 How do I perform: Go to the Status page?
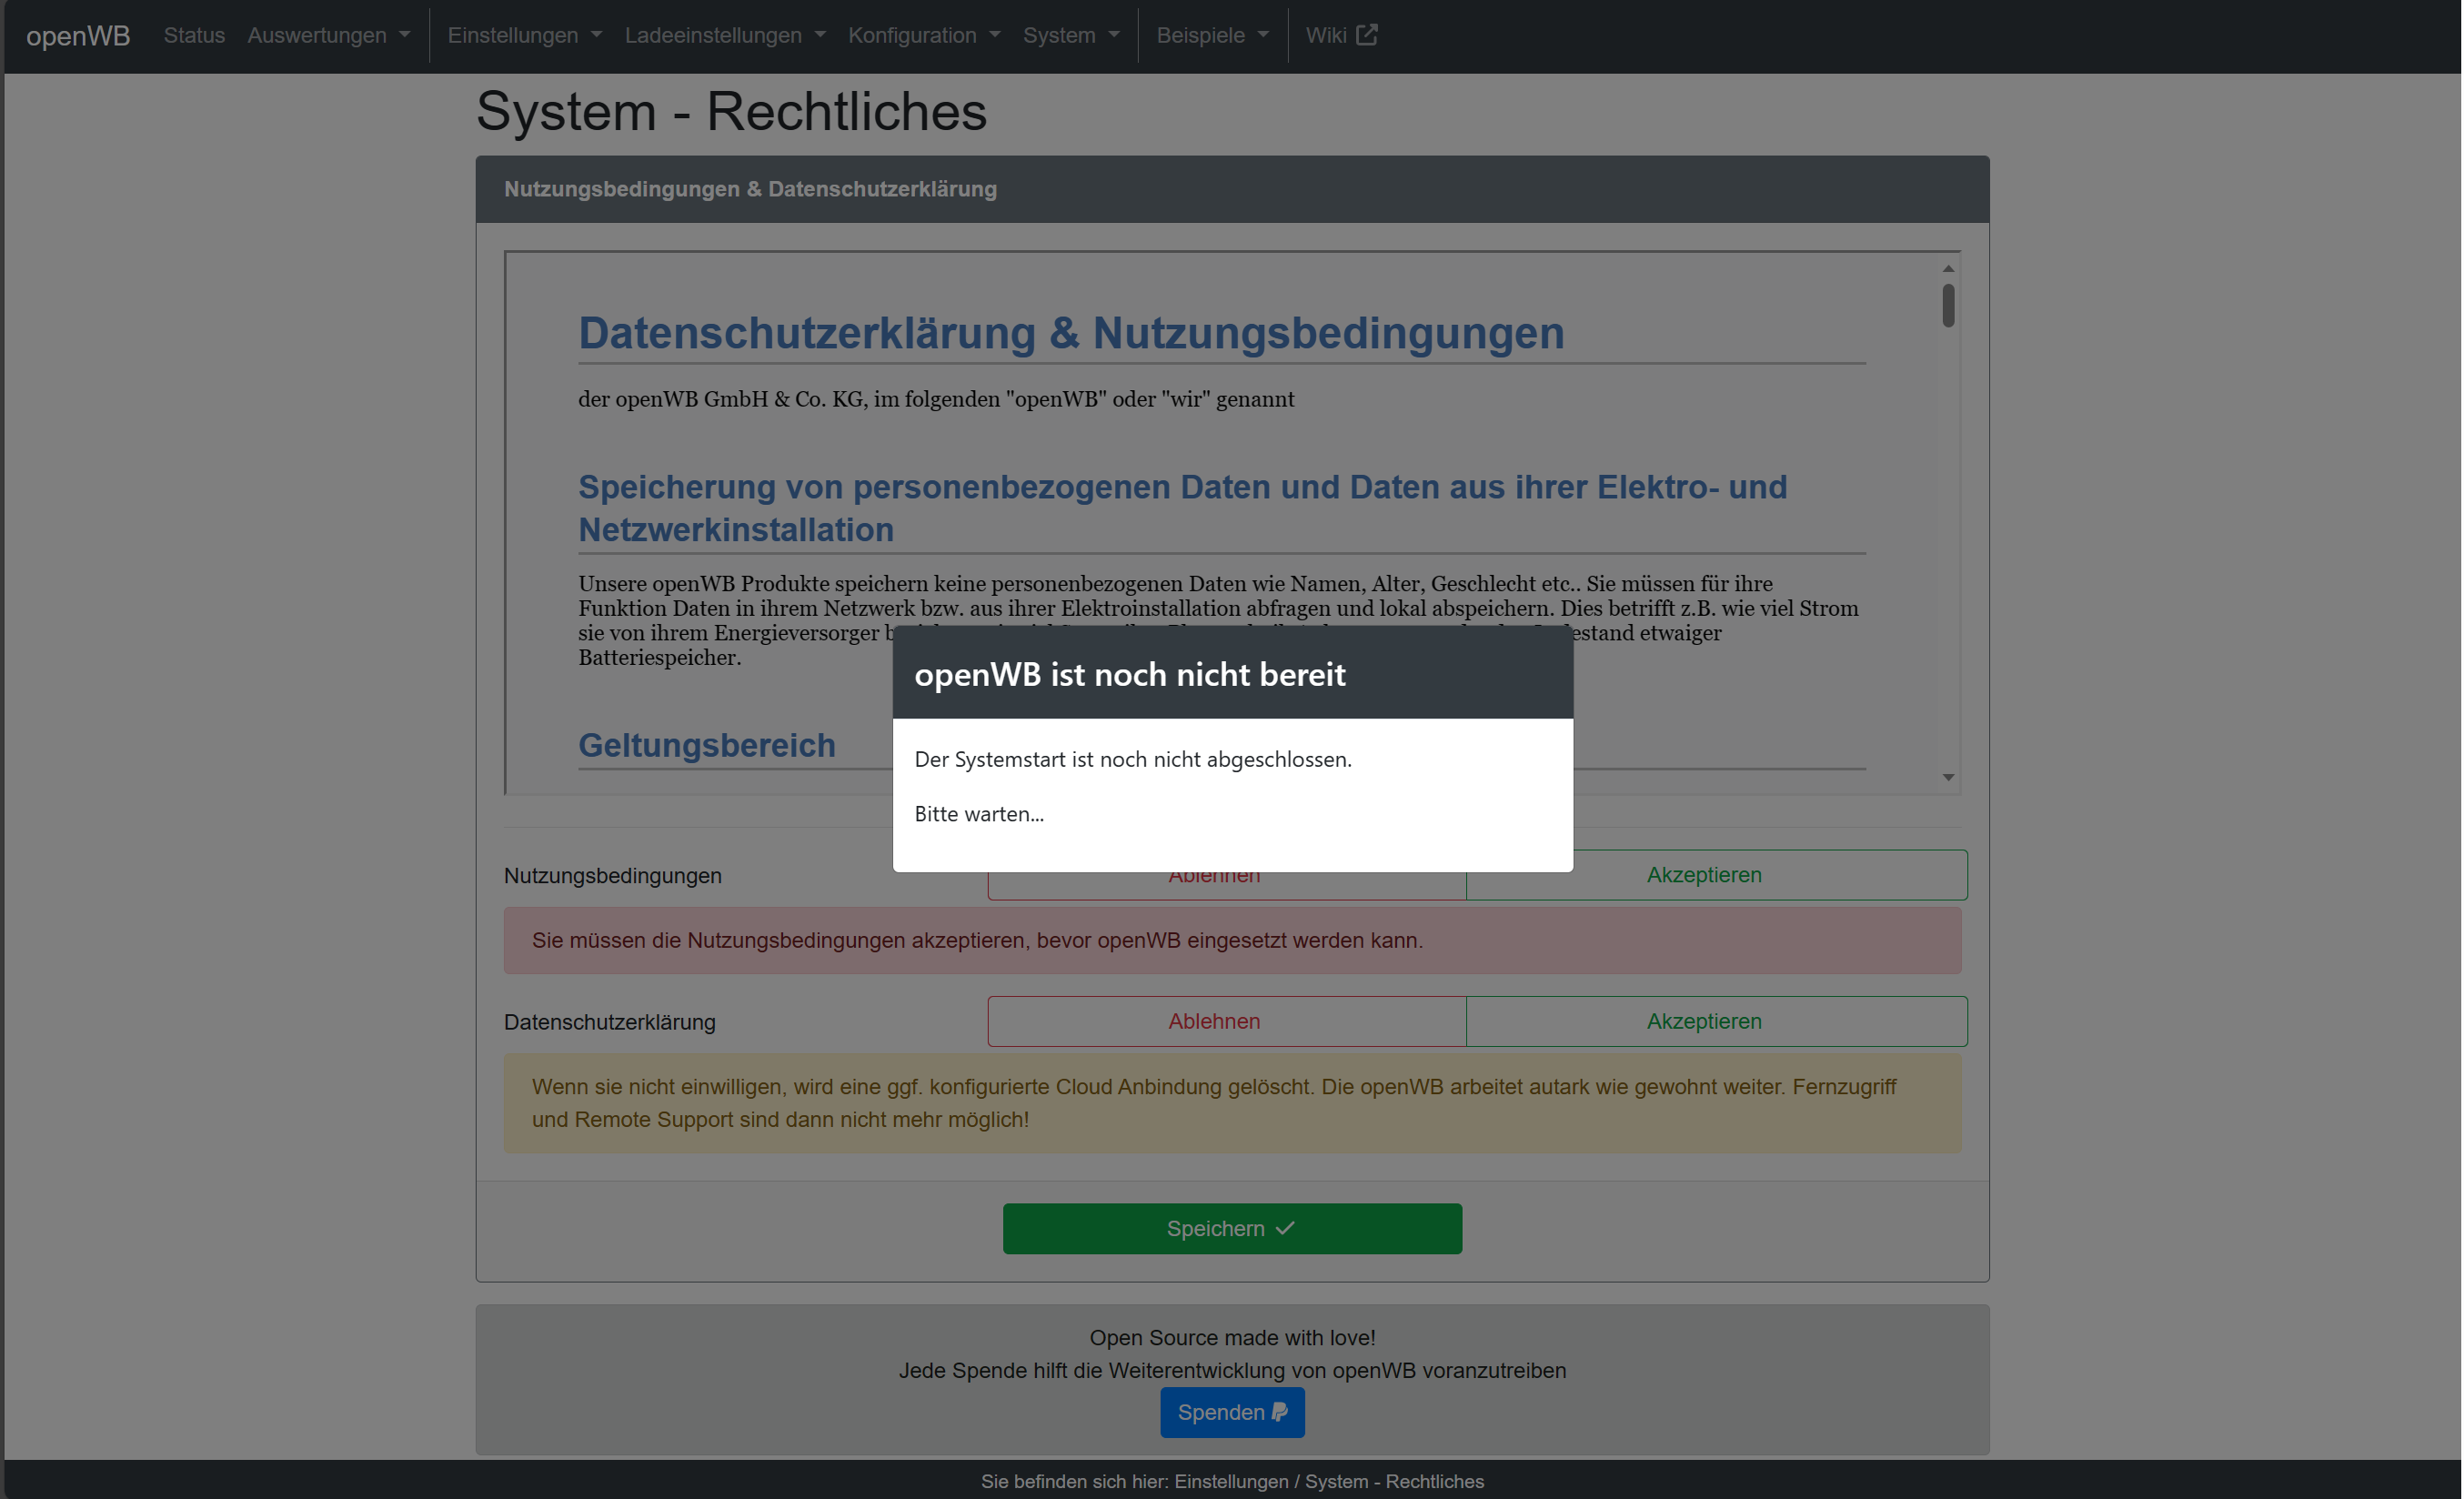point(194,36)
